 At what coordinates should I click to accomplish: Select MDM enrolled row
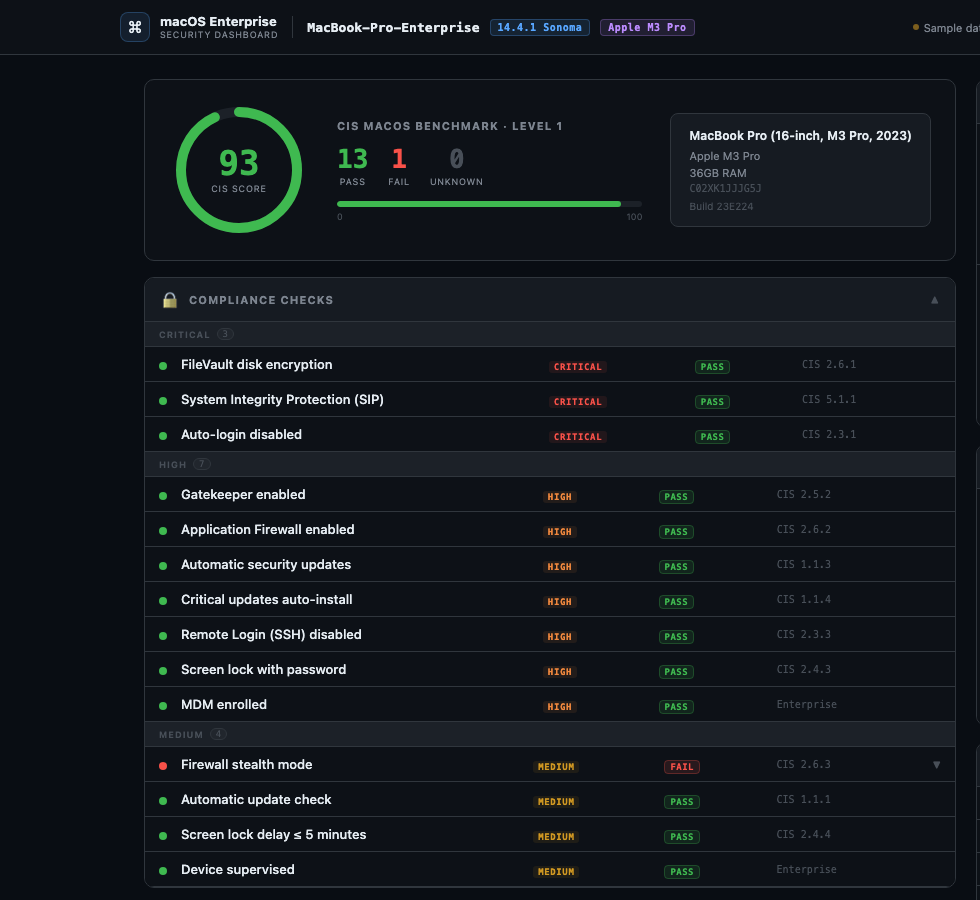tap(549, 704)
